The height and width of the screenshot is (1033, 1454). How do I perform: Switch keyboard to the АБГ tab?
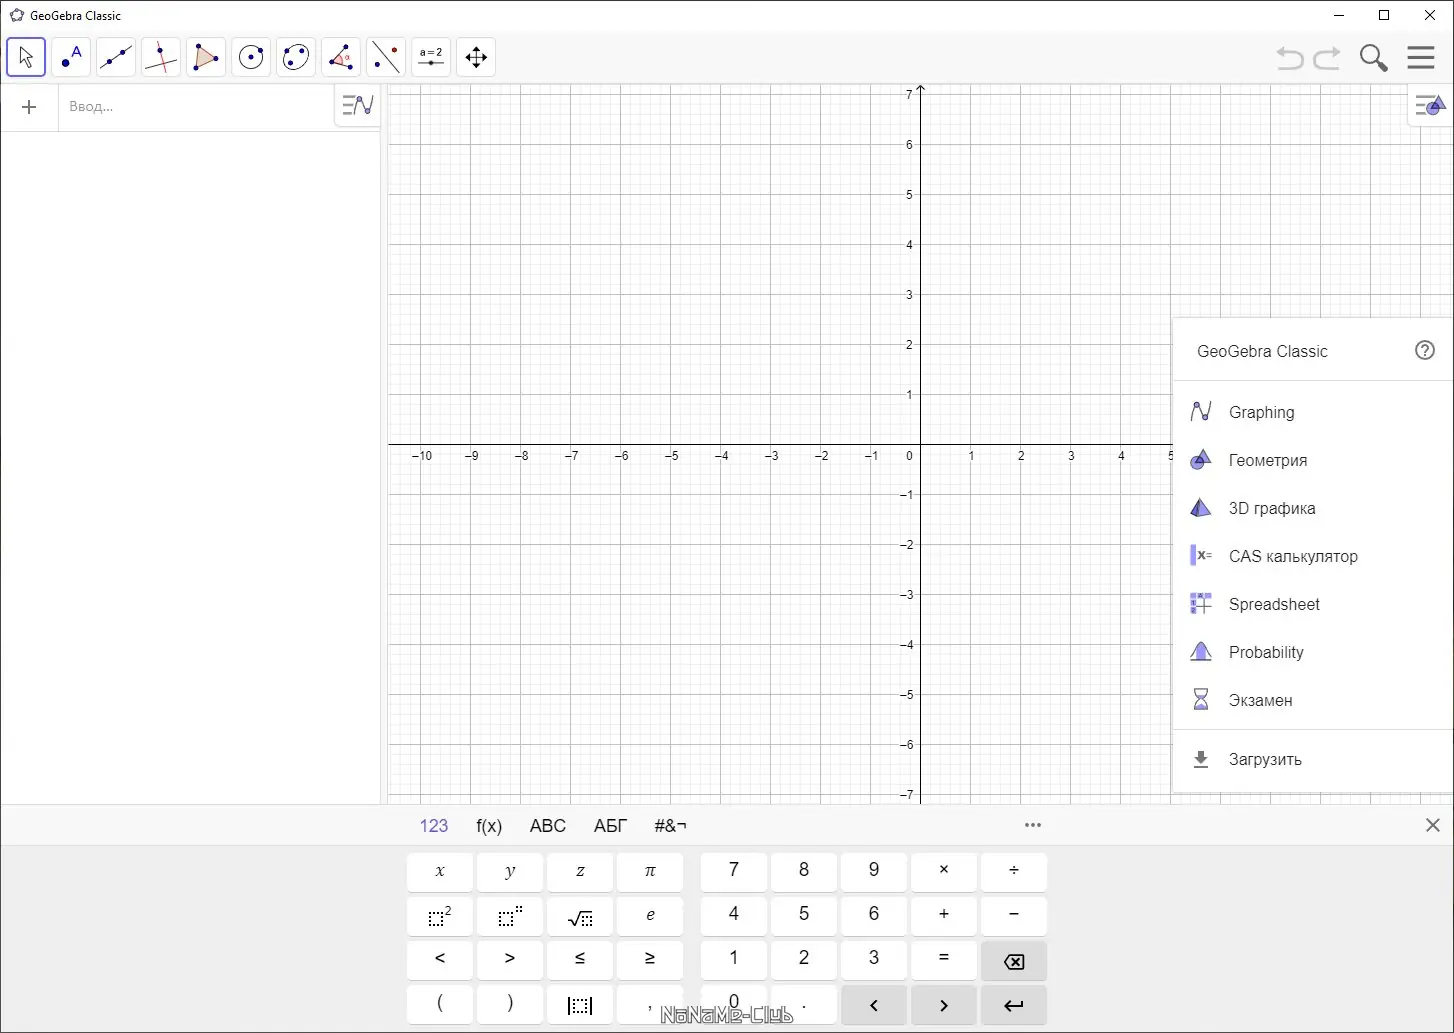pyautogui.click(x=610, y=826)
